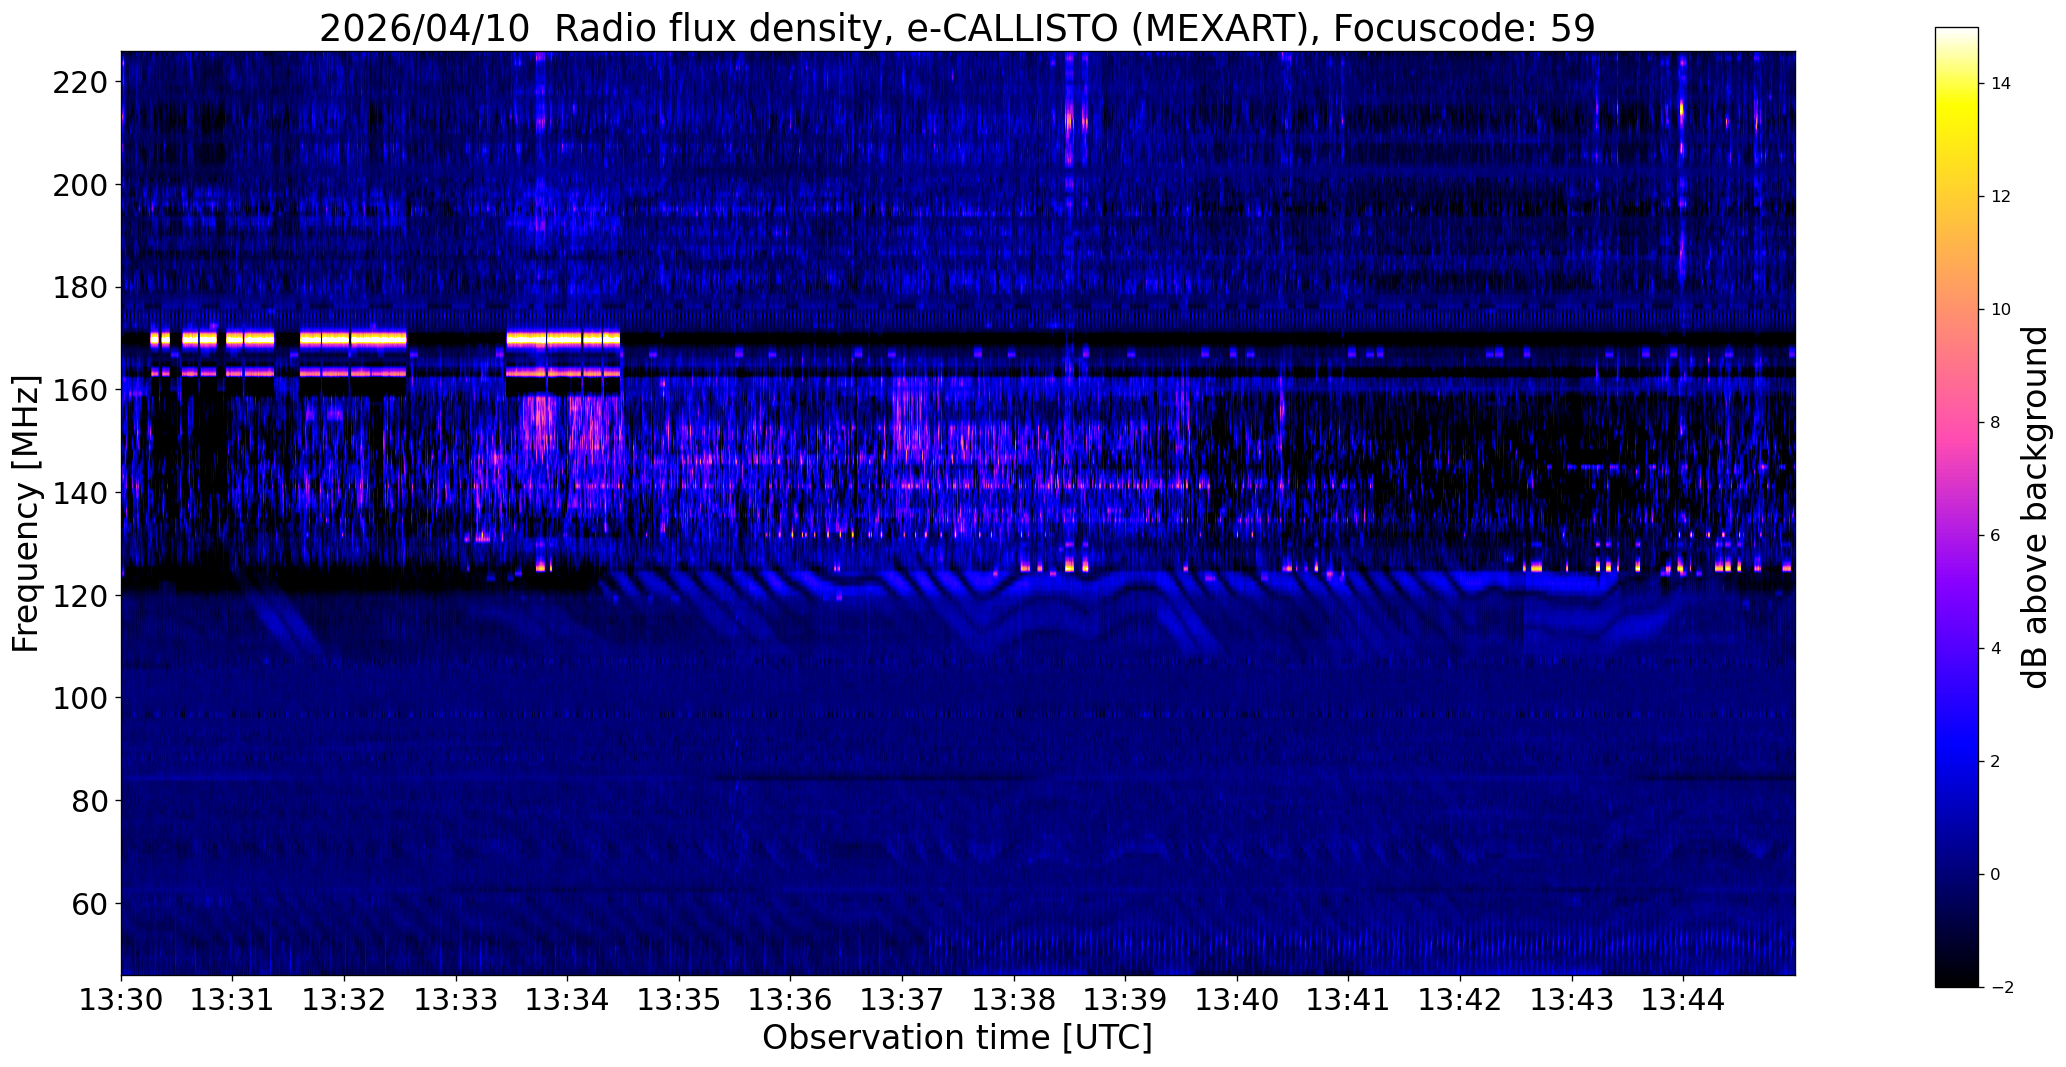Viewport: 2066px width, 1067px height.
Task: Click the dB colorbar gradient strip
Action: tap(1957, 507)
